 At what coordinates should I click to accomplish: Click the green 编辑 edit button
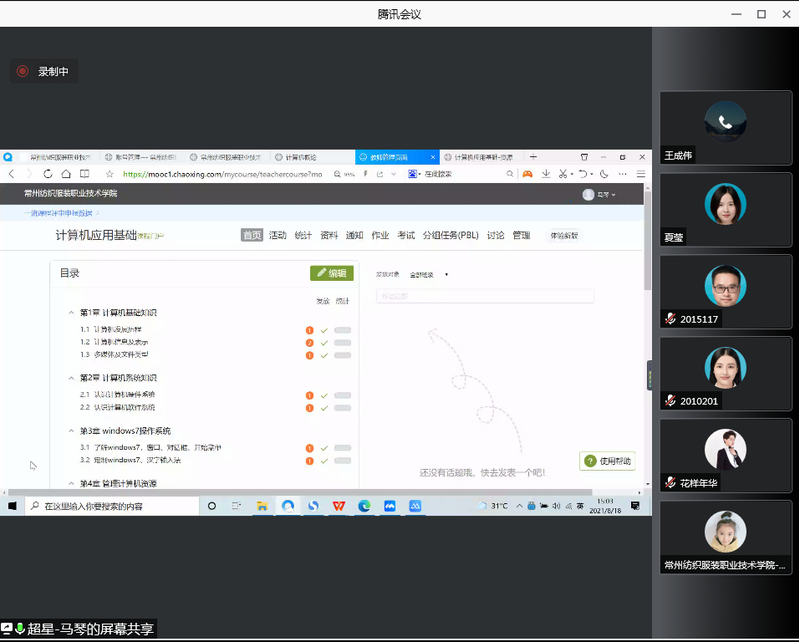[332, 273]
